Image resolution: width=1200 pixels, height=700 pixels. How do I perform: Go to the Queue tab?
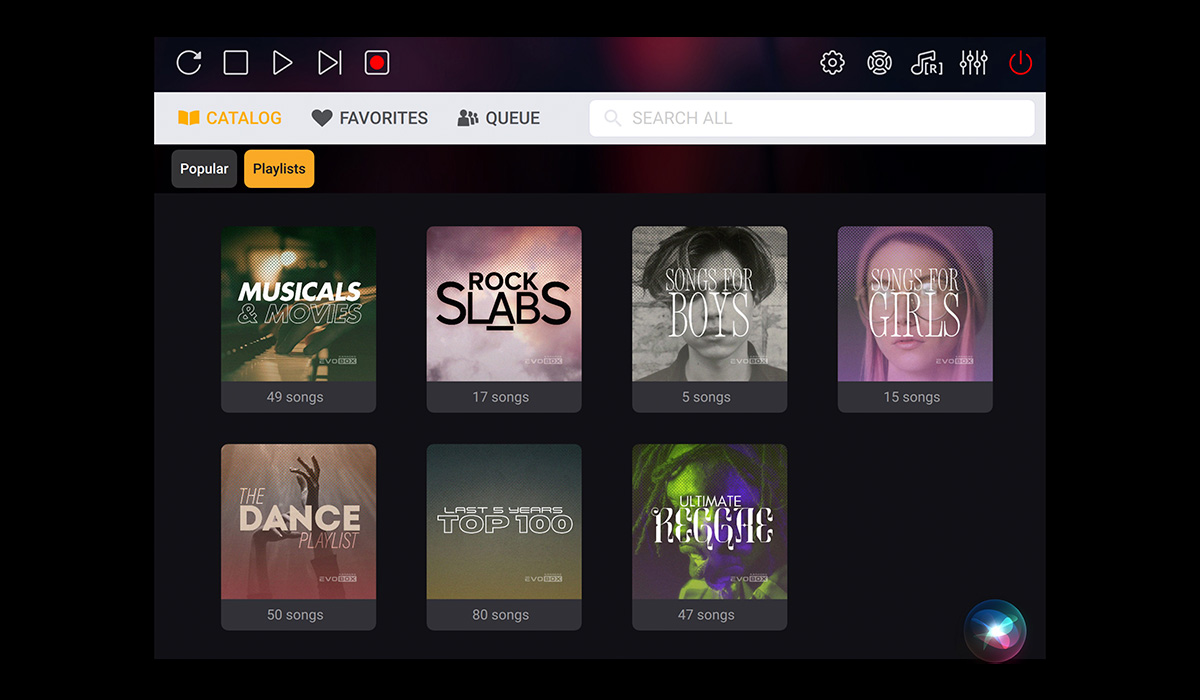pos(499,118)
